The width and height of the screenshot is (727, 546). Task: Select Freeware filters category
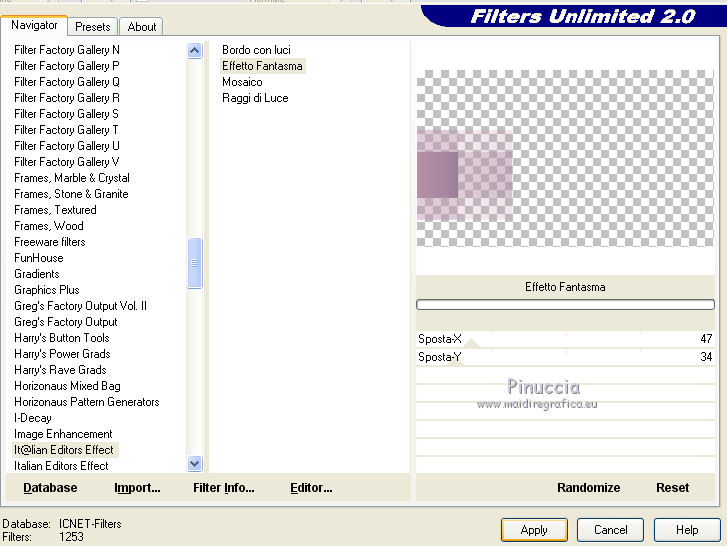click(50, 241)
